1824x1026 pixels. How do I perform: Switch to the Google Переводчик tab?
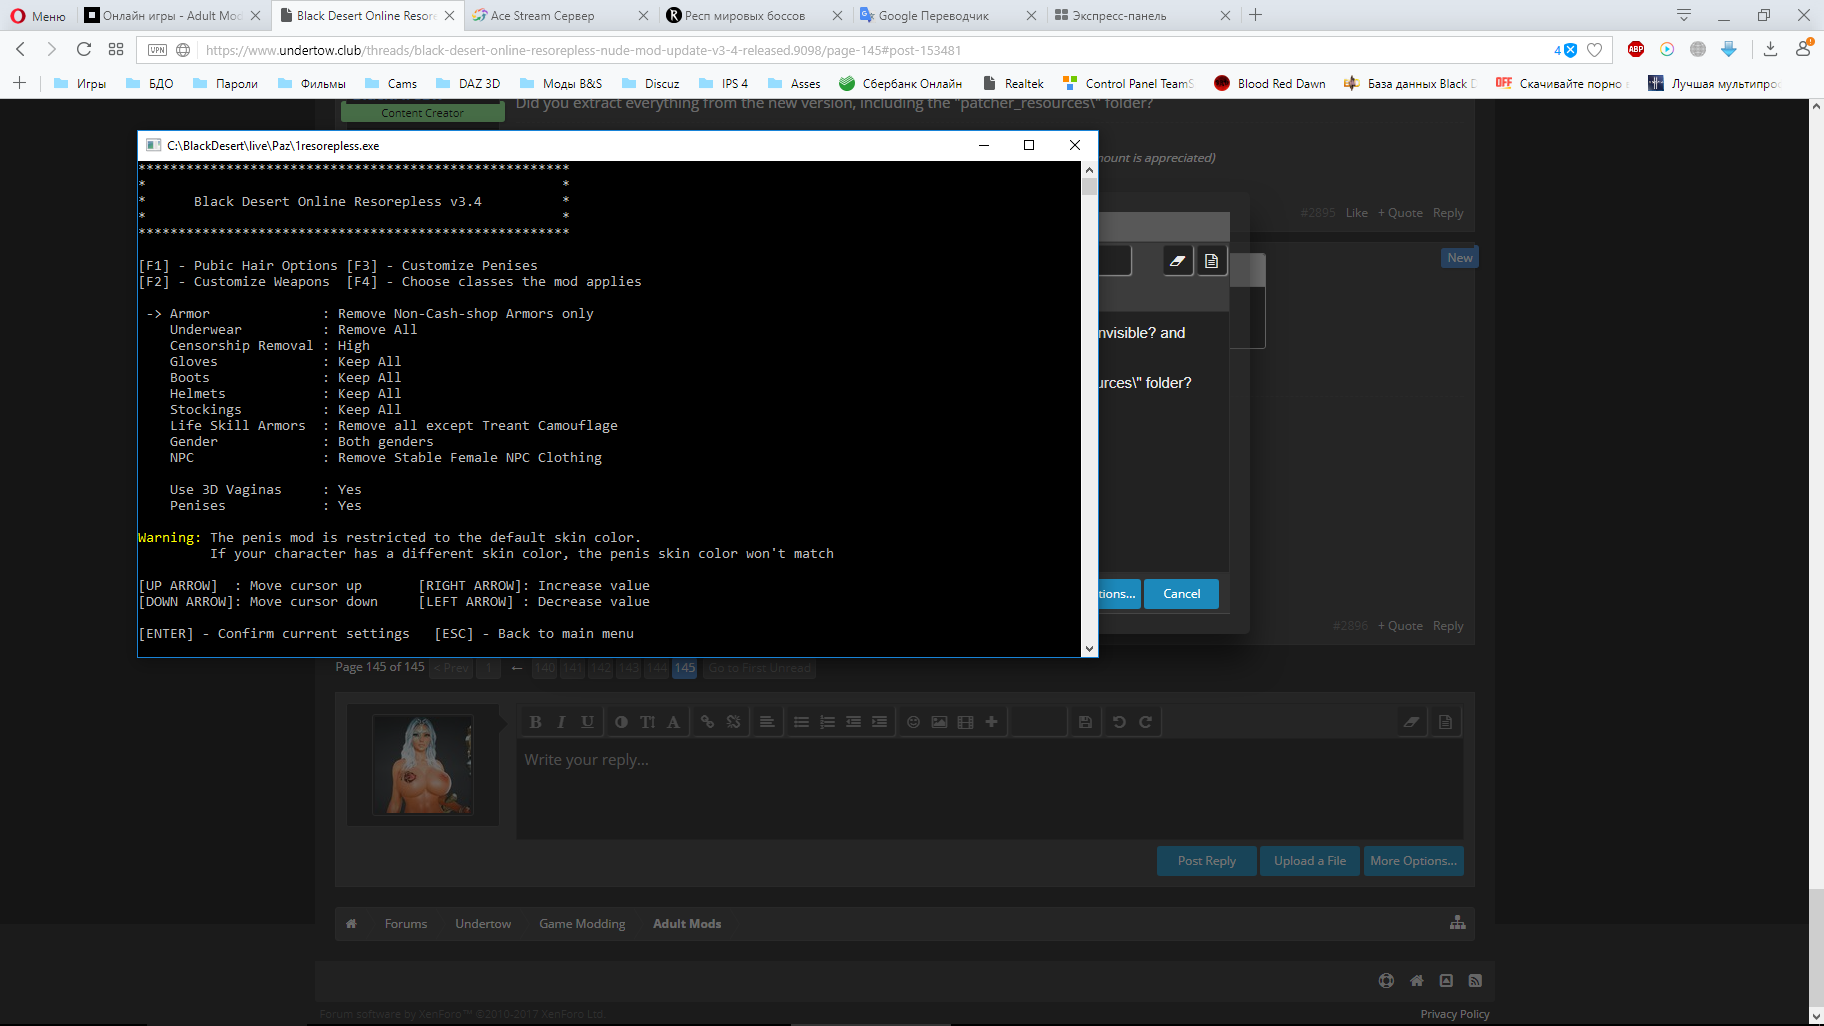pos(932,16)
